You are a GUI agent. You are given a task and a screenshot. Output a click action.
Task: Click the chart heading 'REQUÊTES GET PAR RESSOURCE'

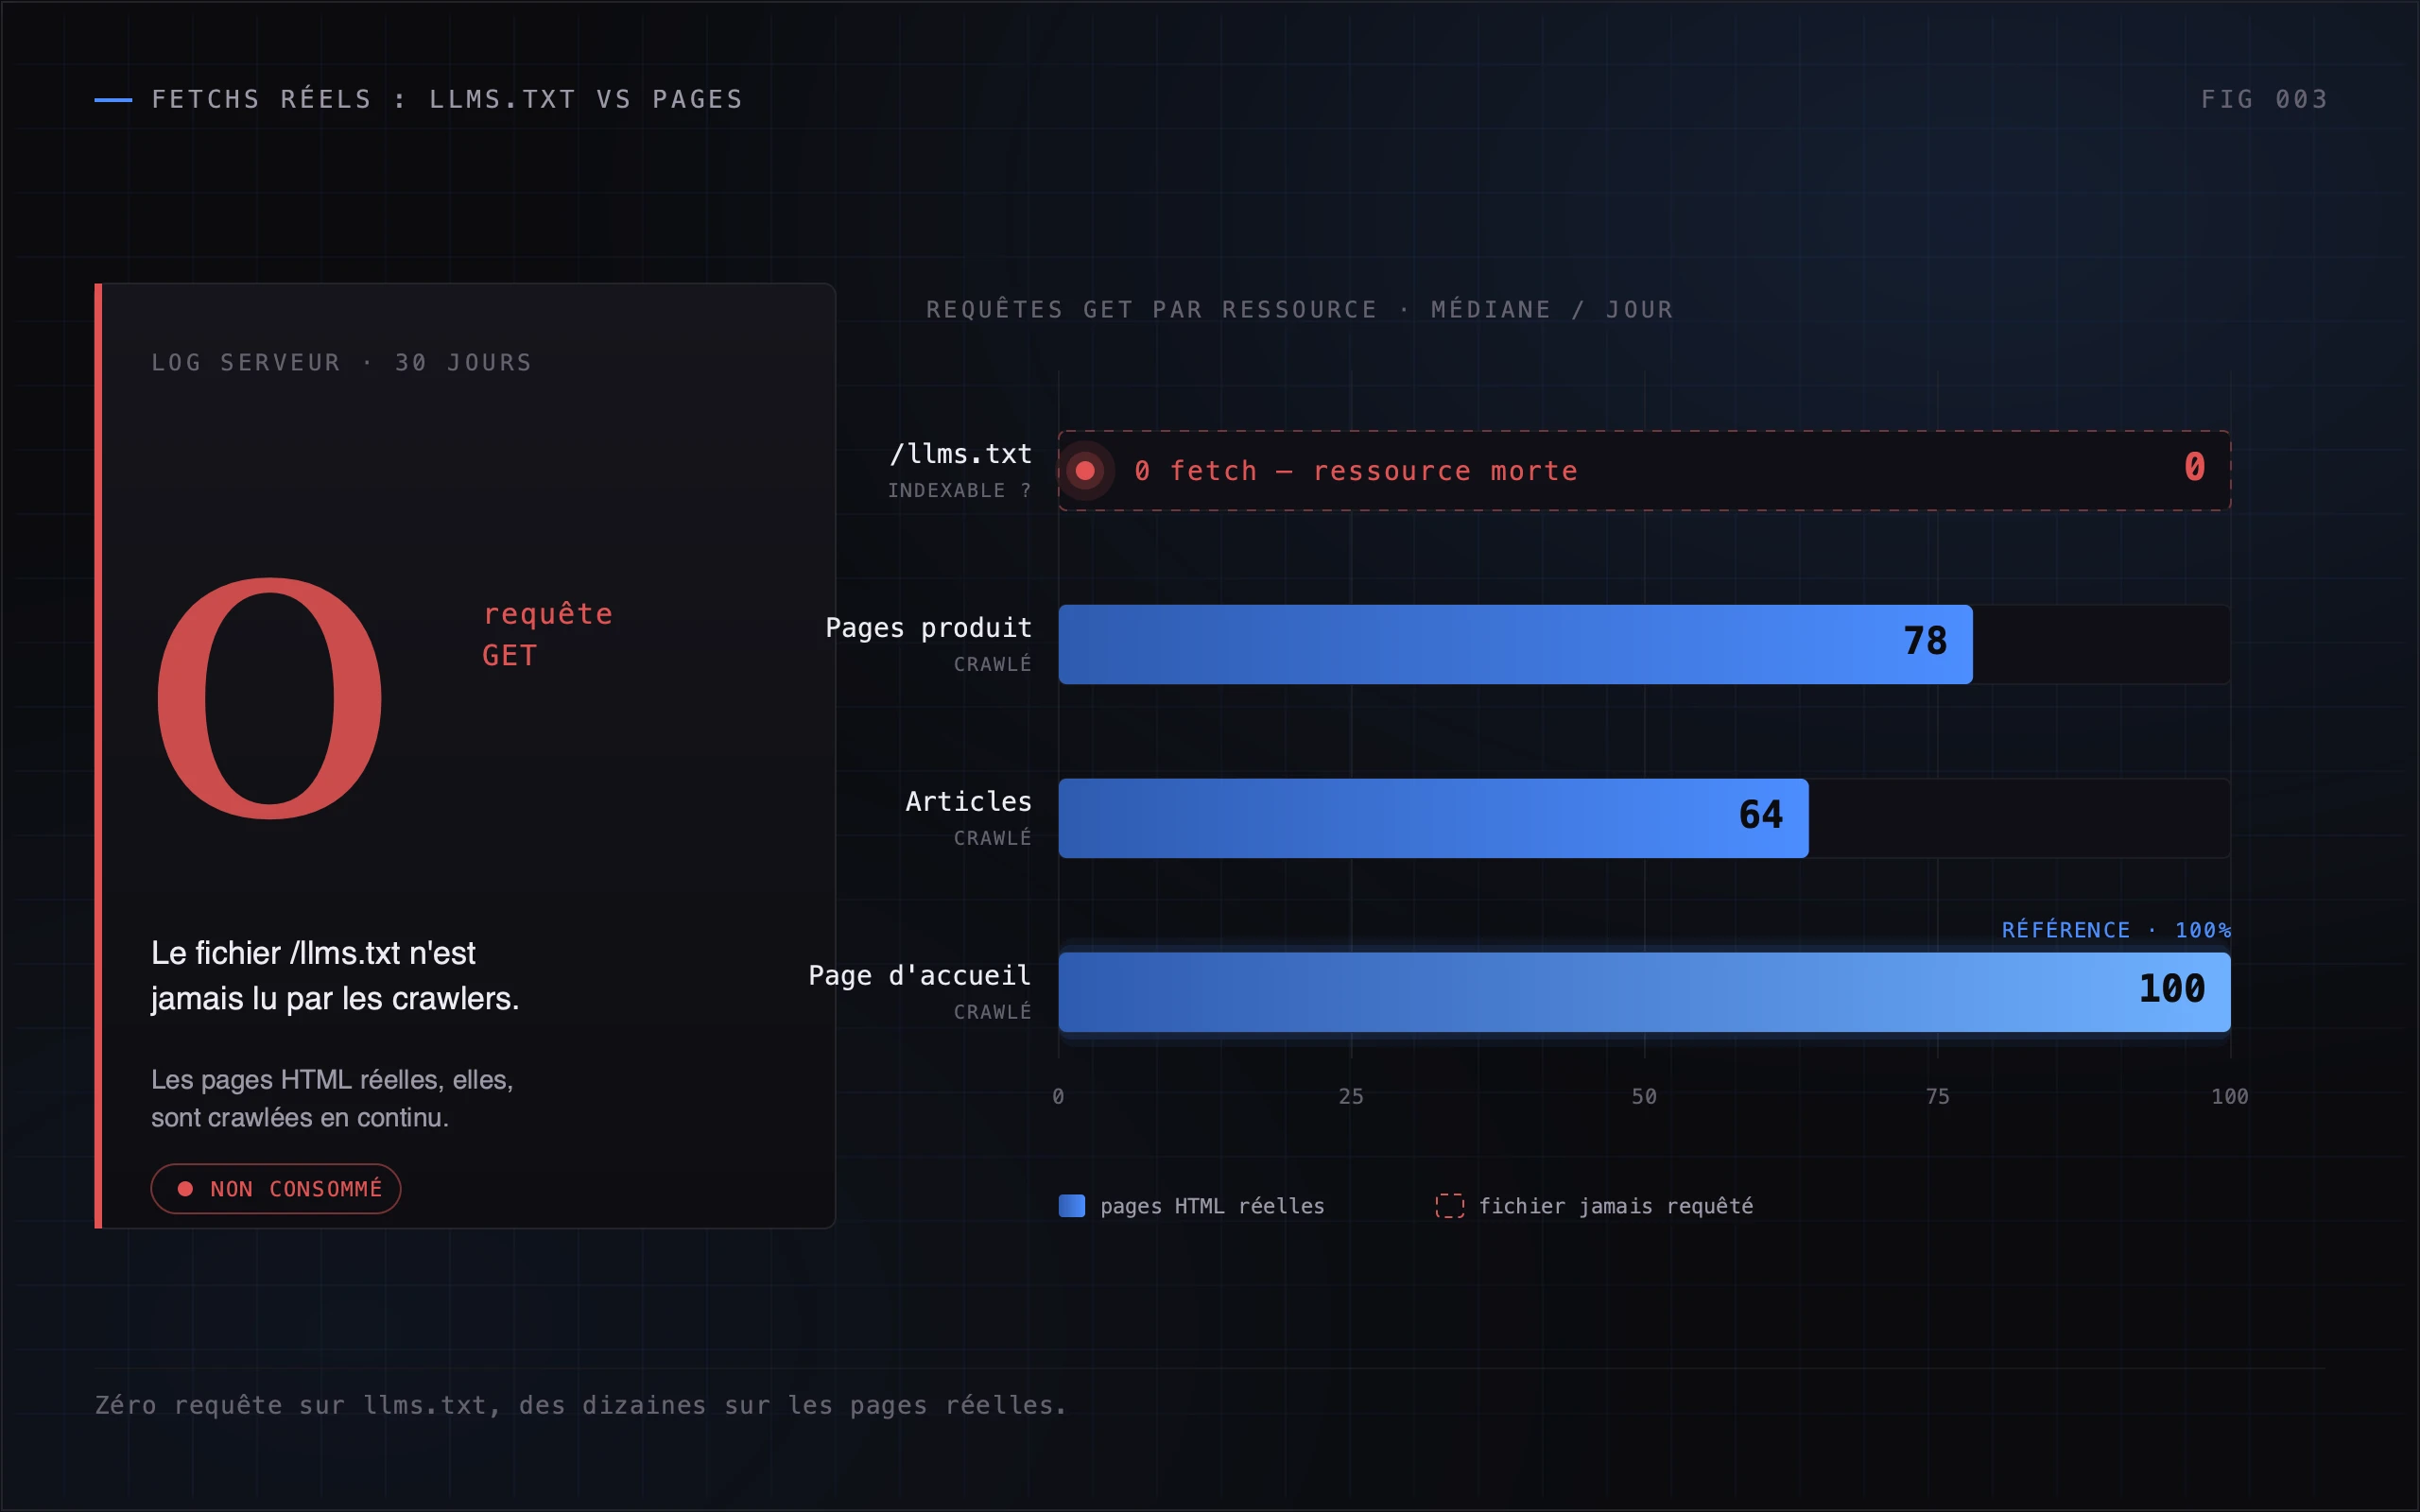click(1152, 309)
